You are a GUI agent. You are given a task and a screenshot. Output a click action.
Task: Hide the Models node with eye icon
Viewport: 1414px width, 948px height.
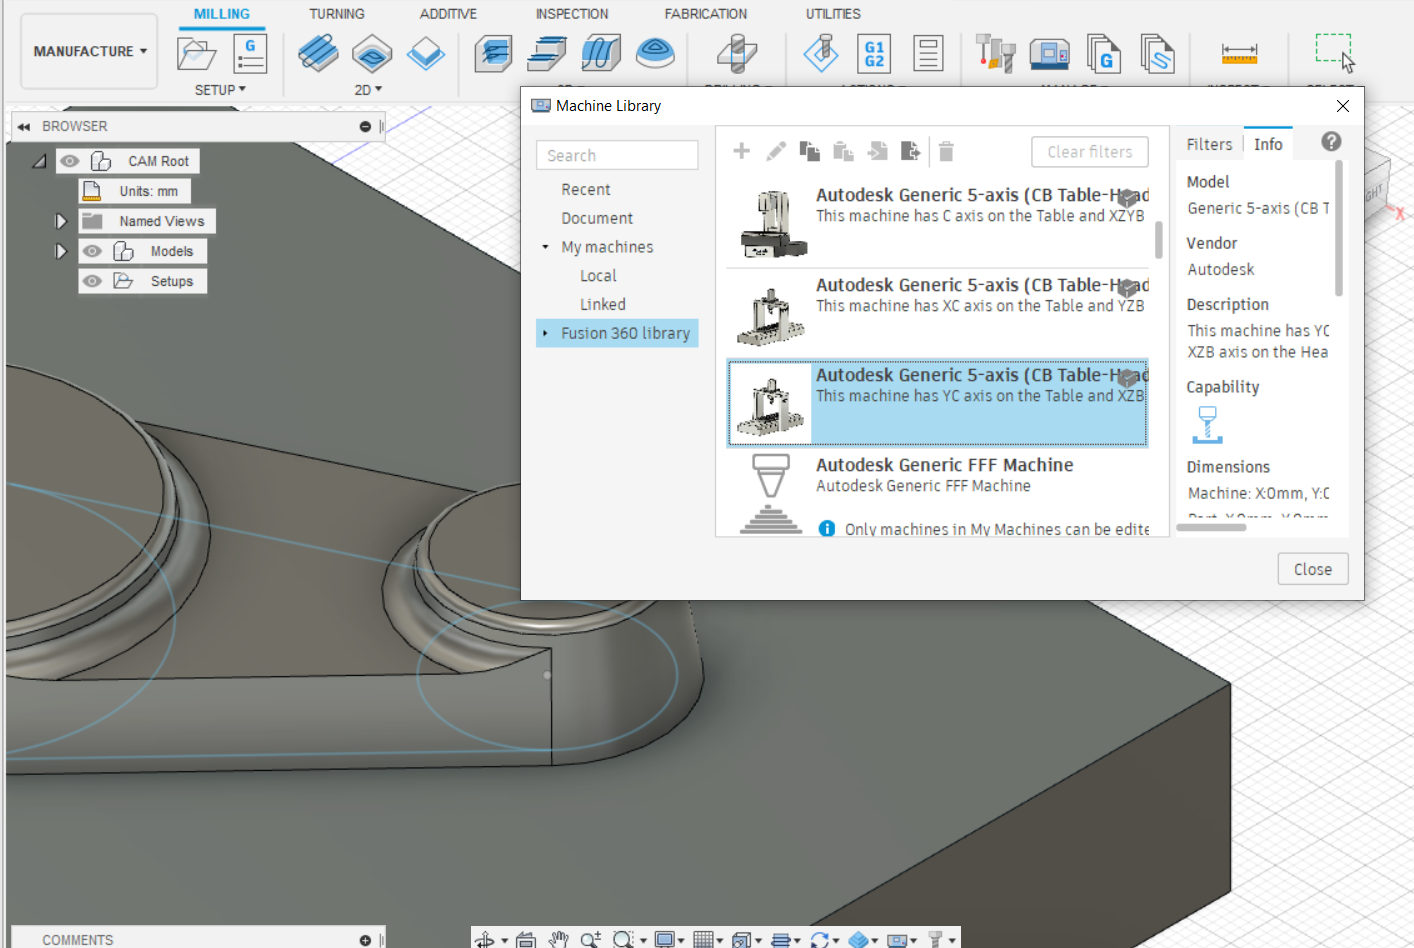93,251
